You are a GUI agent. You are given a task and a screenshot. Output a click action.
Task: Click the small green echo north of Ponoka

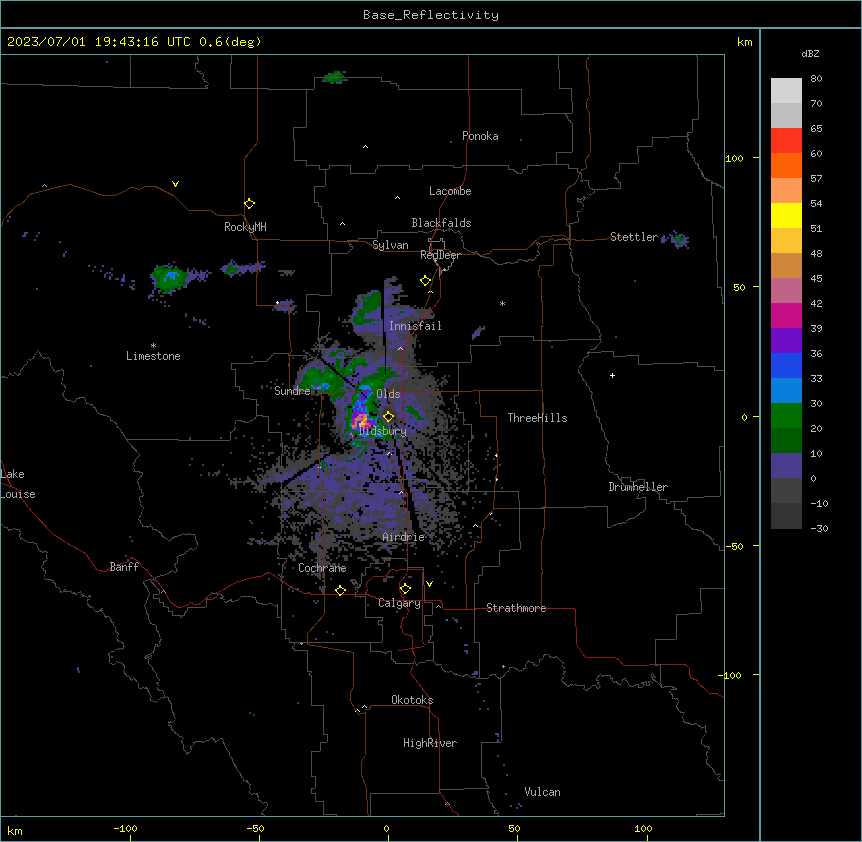334,77
